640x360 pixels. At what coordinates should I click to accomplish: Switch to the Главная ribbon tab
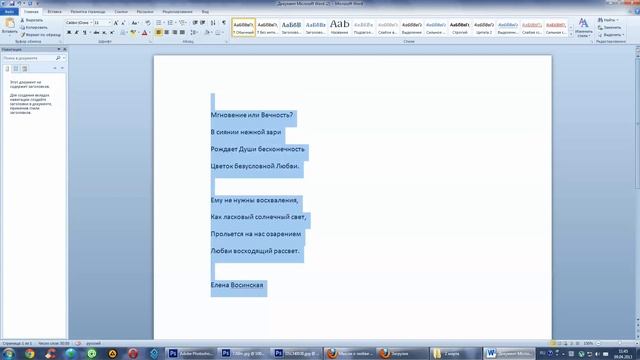31,12
